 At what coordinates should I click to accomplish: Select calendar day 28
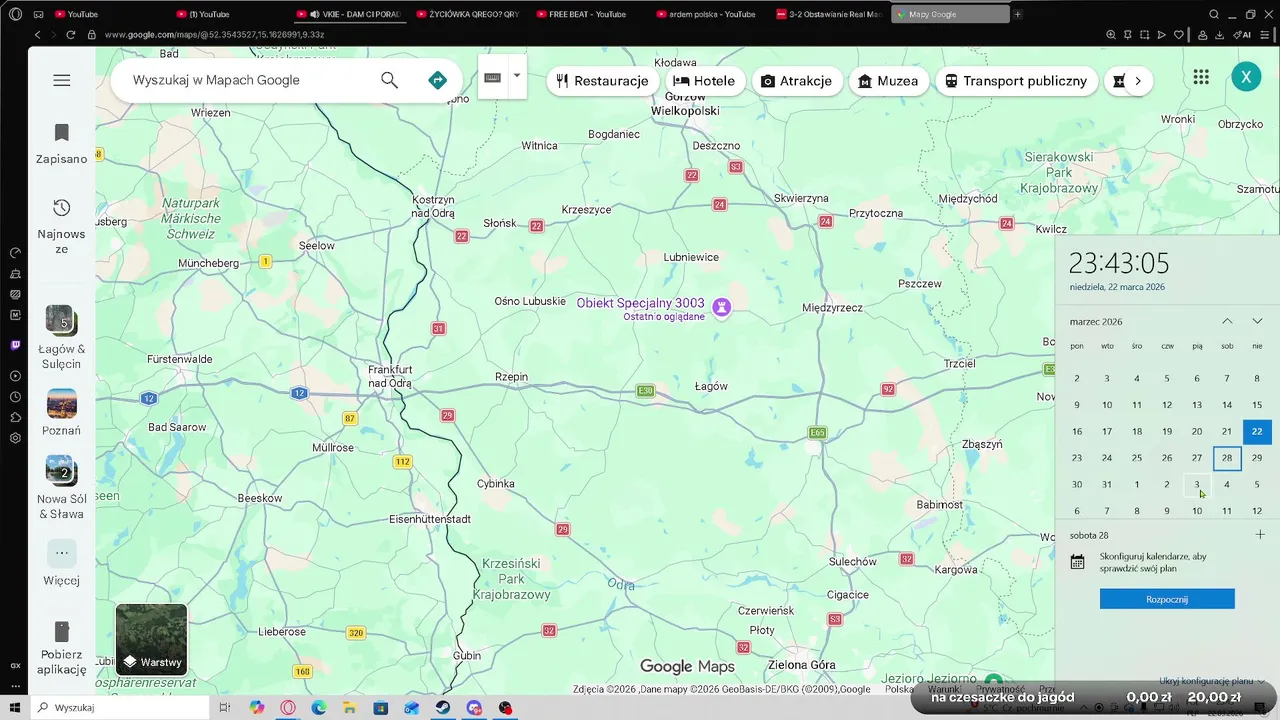click(1227, 458)
